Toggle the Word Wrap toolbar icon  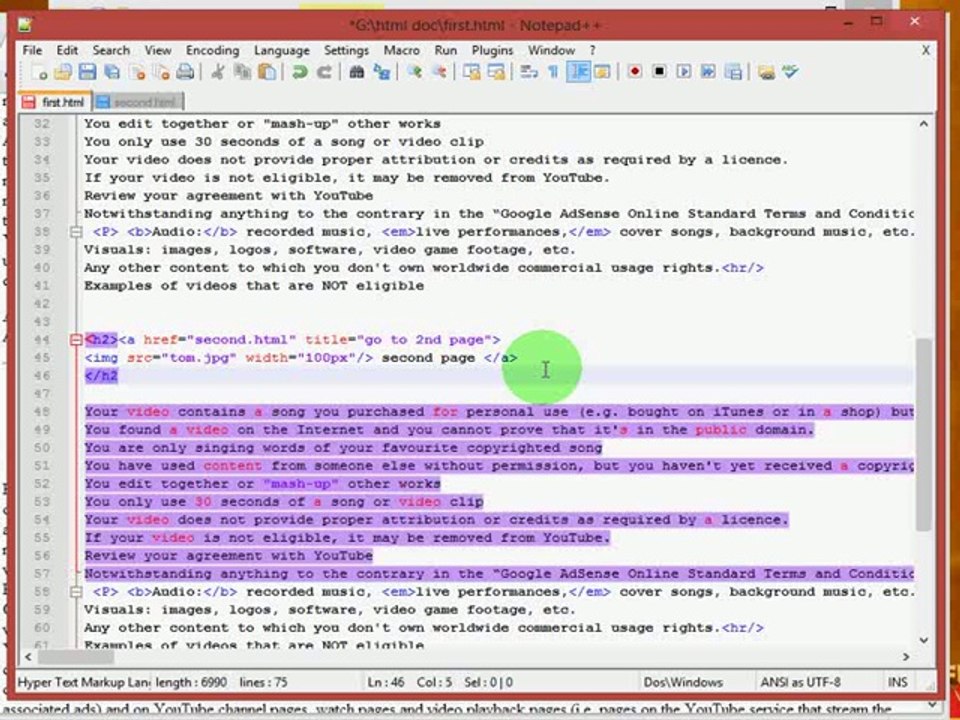(528, 72)
